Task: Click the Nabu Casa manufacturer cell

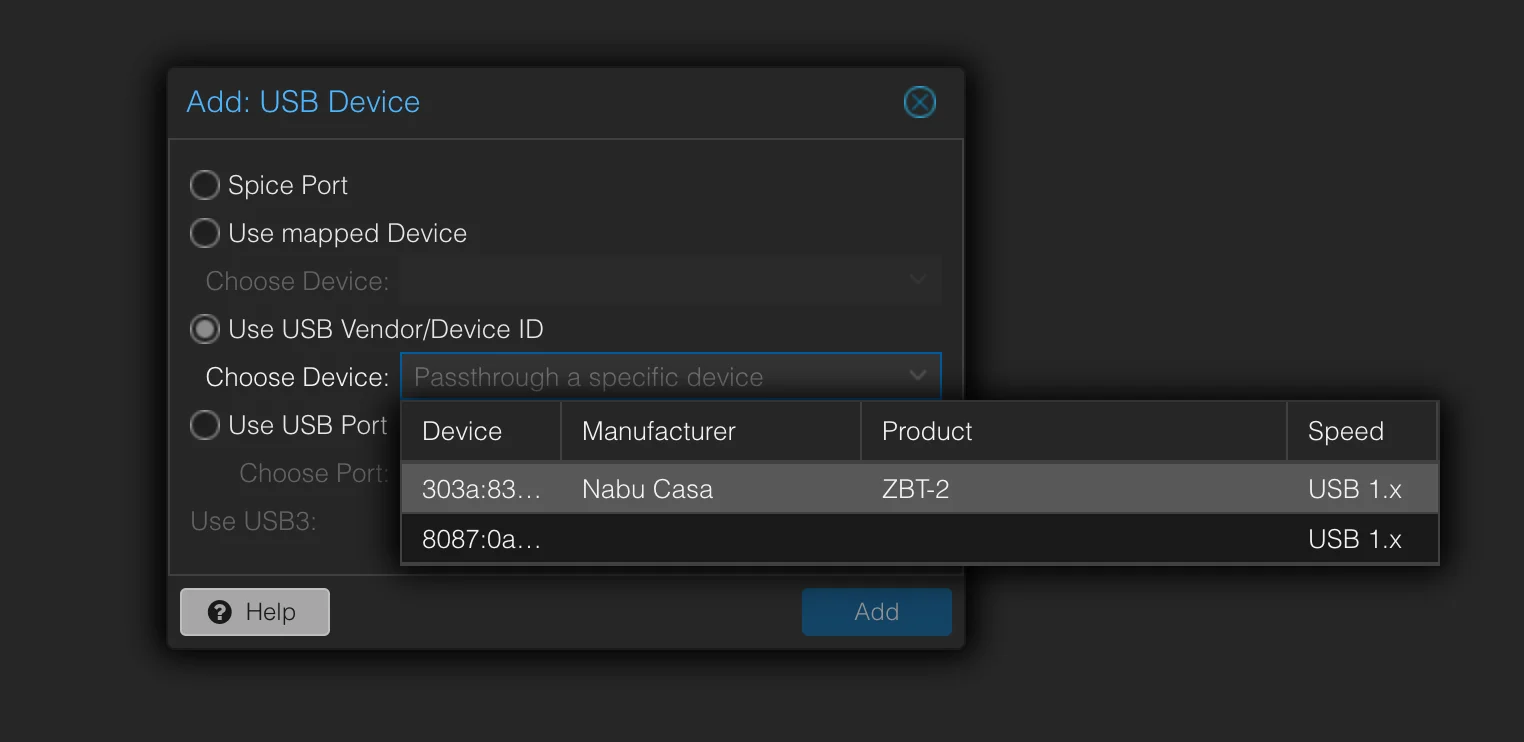Action: pos(647,489)
